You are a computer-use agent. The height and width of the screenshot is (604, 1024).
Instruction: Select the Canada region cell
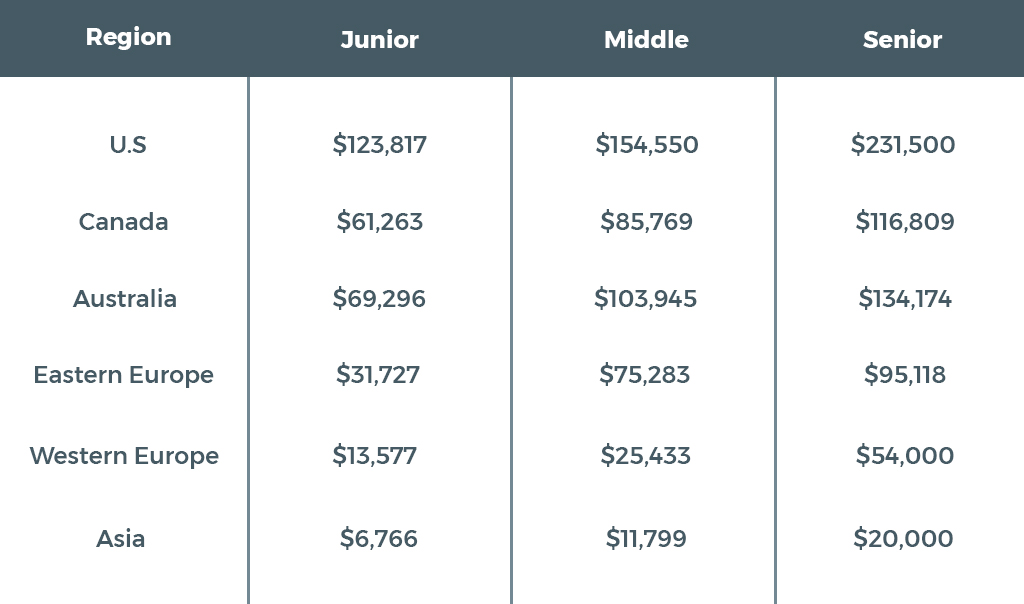123,221
